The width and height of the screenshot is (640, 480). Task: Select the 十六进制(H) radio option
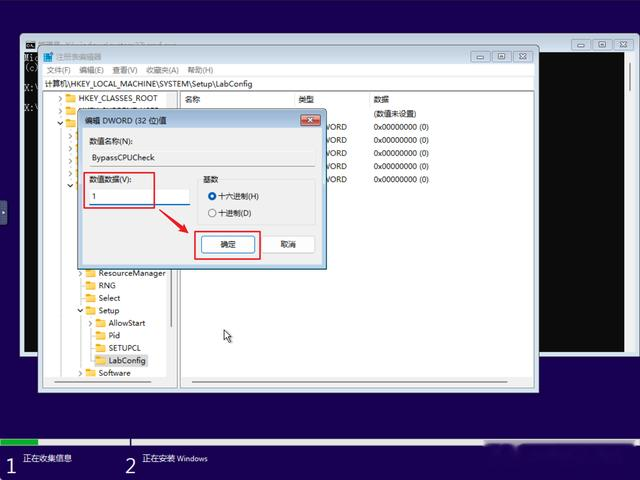tap(233, 196)
